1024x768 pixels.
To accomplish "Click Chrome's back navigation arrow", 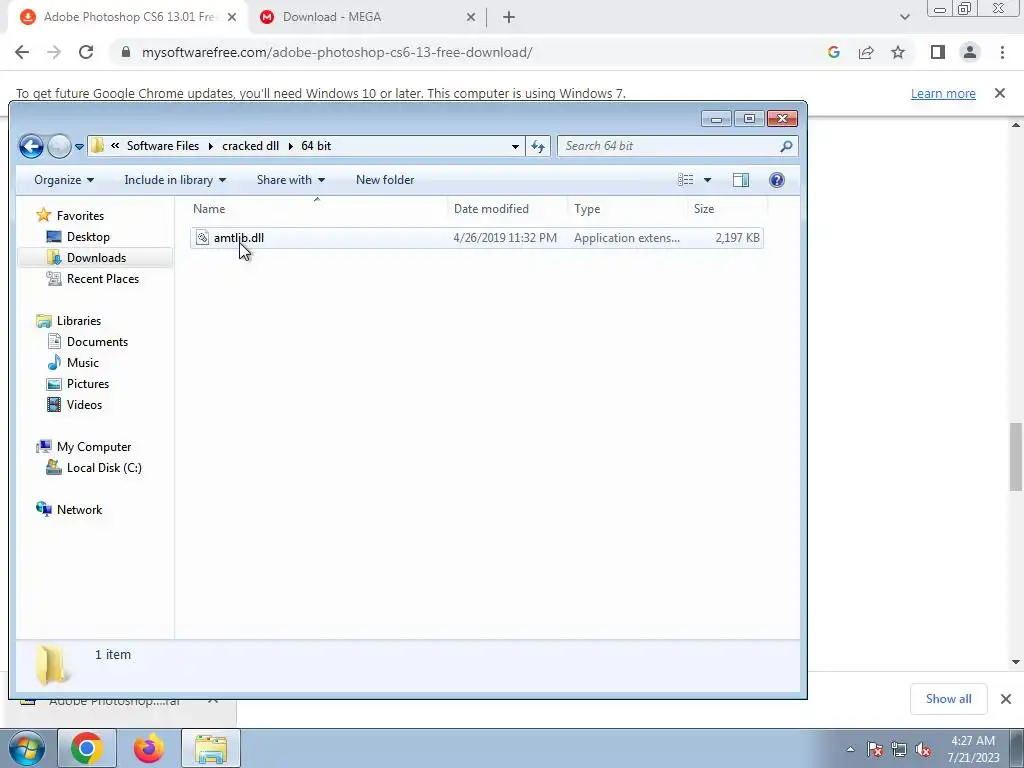I will (22, 52).
